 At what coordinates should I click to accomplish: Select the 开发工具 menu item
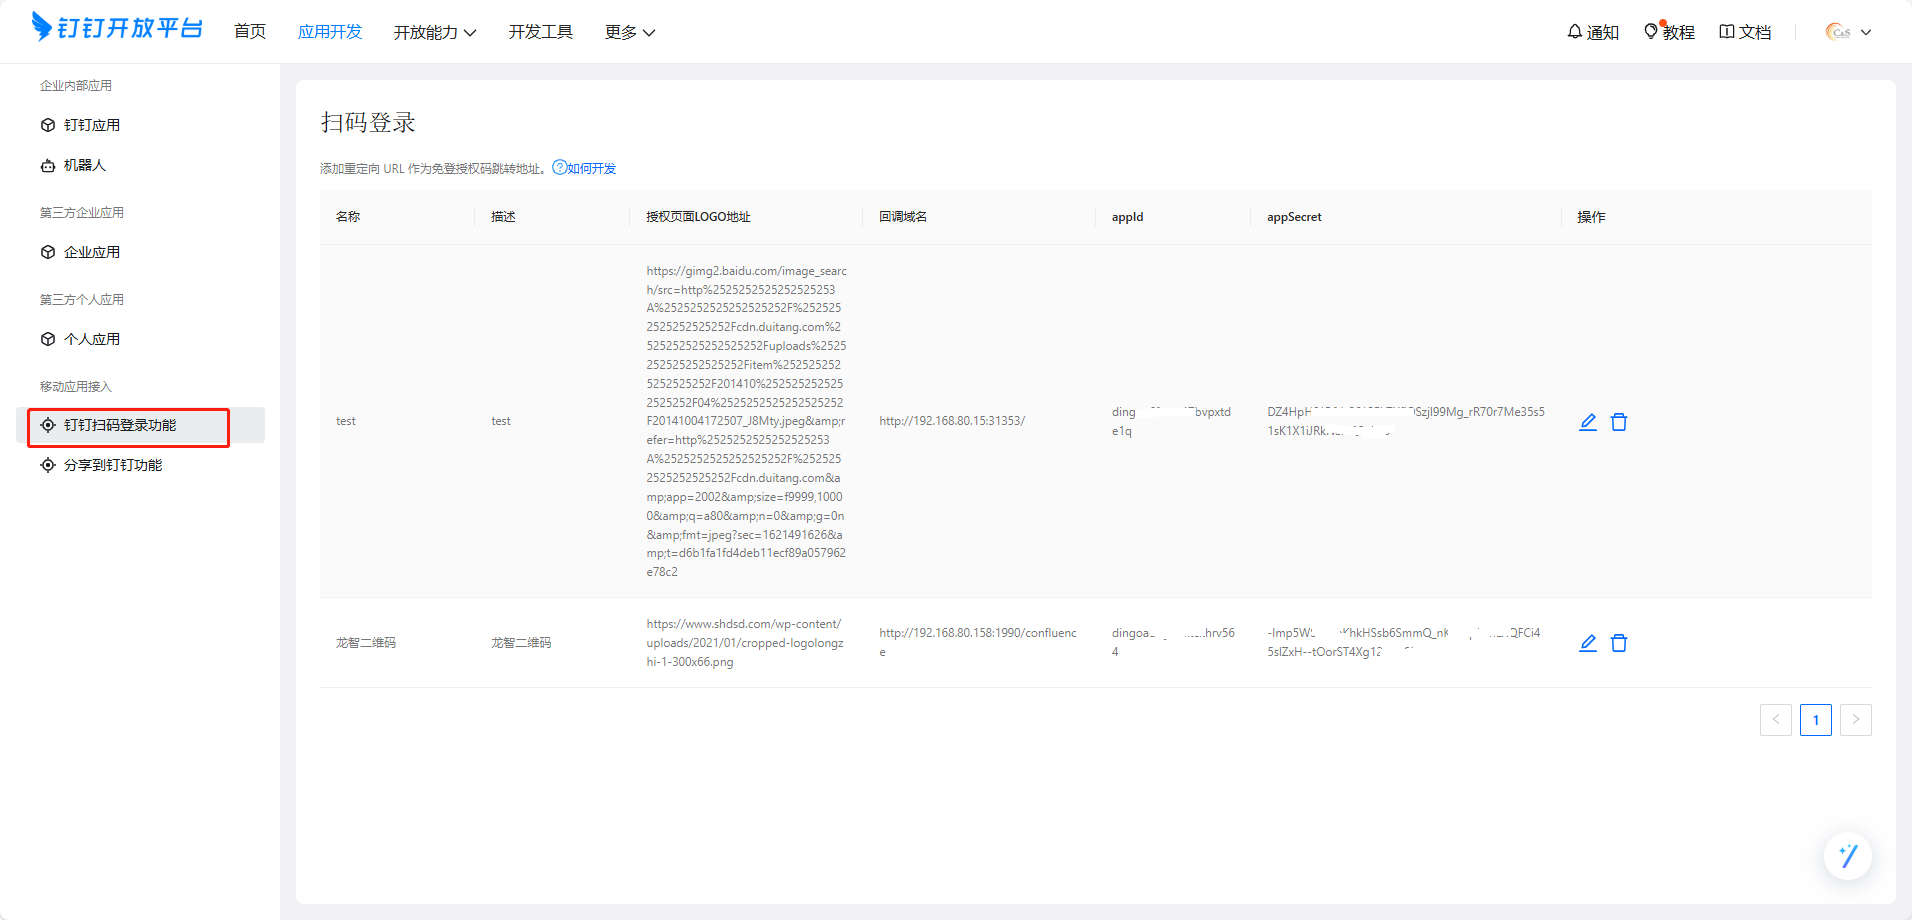(540, 32)
